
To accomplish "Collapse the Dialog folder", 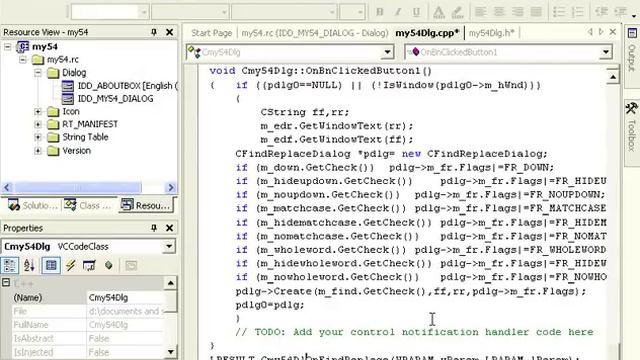I will pos(38,73).
